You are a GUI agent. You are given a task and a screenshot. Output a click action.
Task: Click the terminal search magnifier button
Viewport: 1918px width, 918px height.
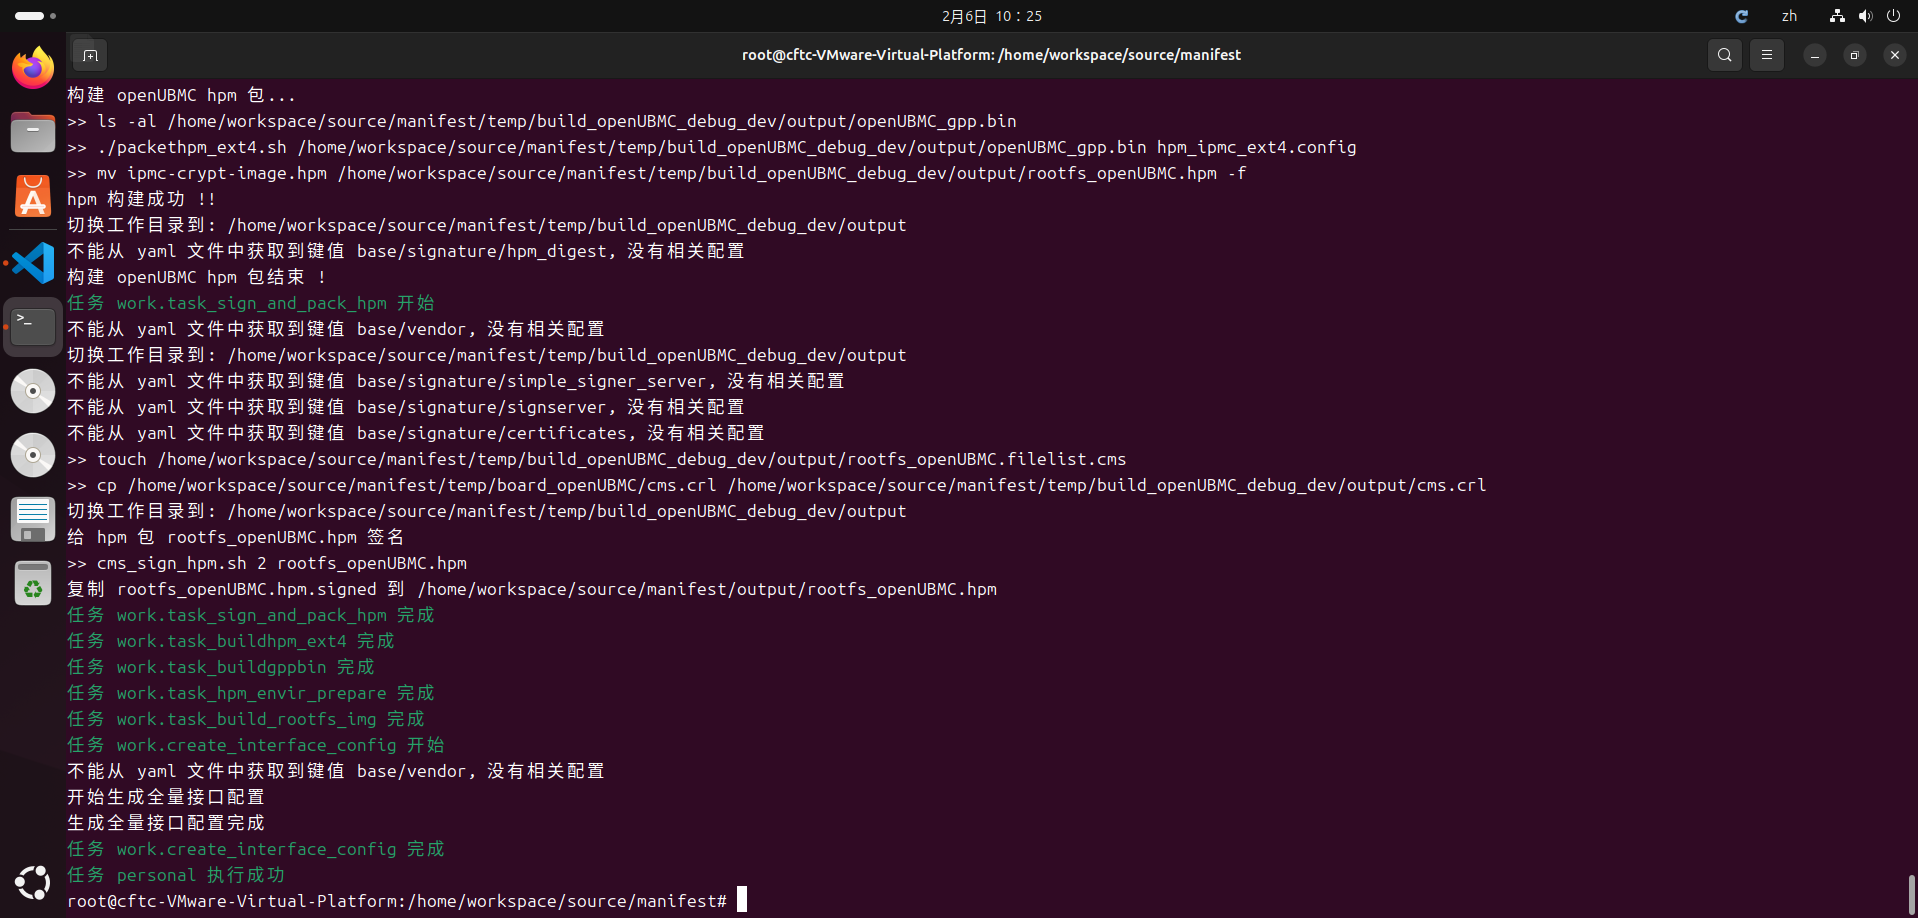(1725, 55)
